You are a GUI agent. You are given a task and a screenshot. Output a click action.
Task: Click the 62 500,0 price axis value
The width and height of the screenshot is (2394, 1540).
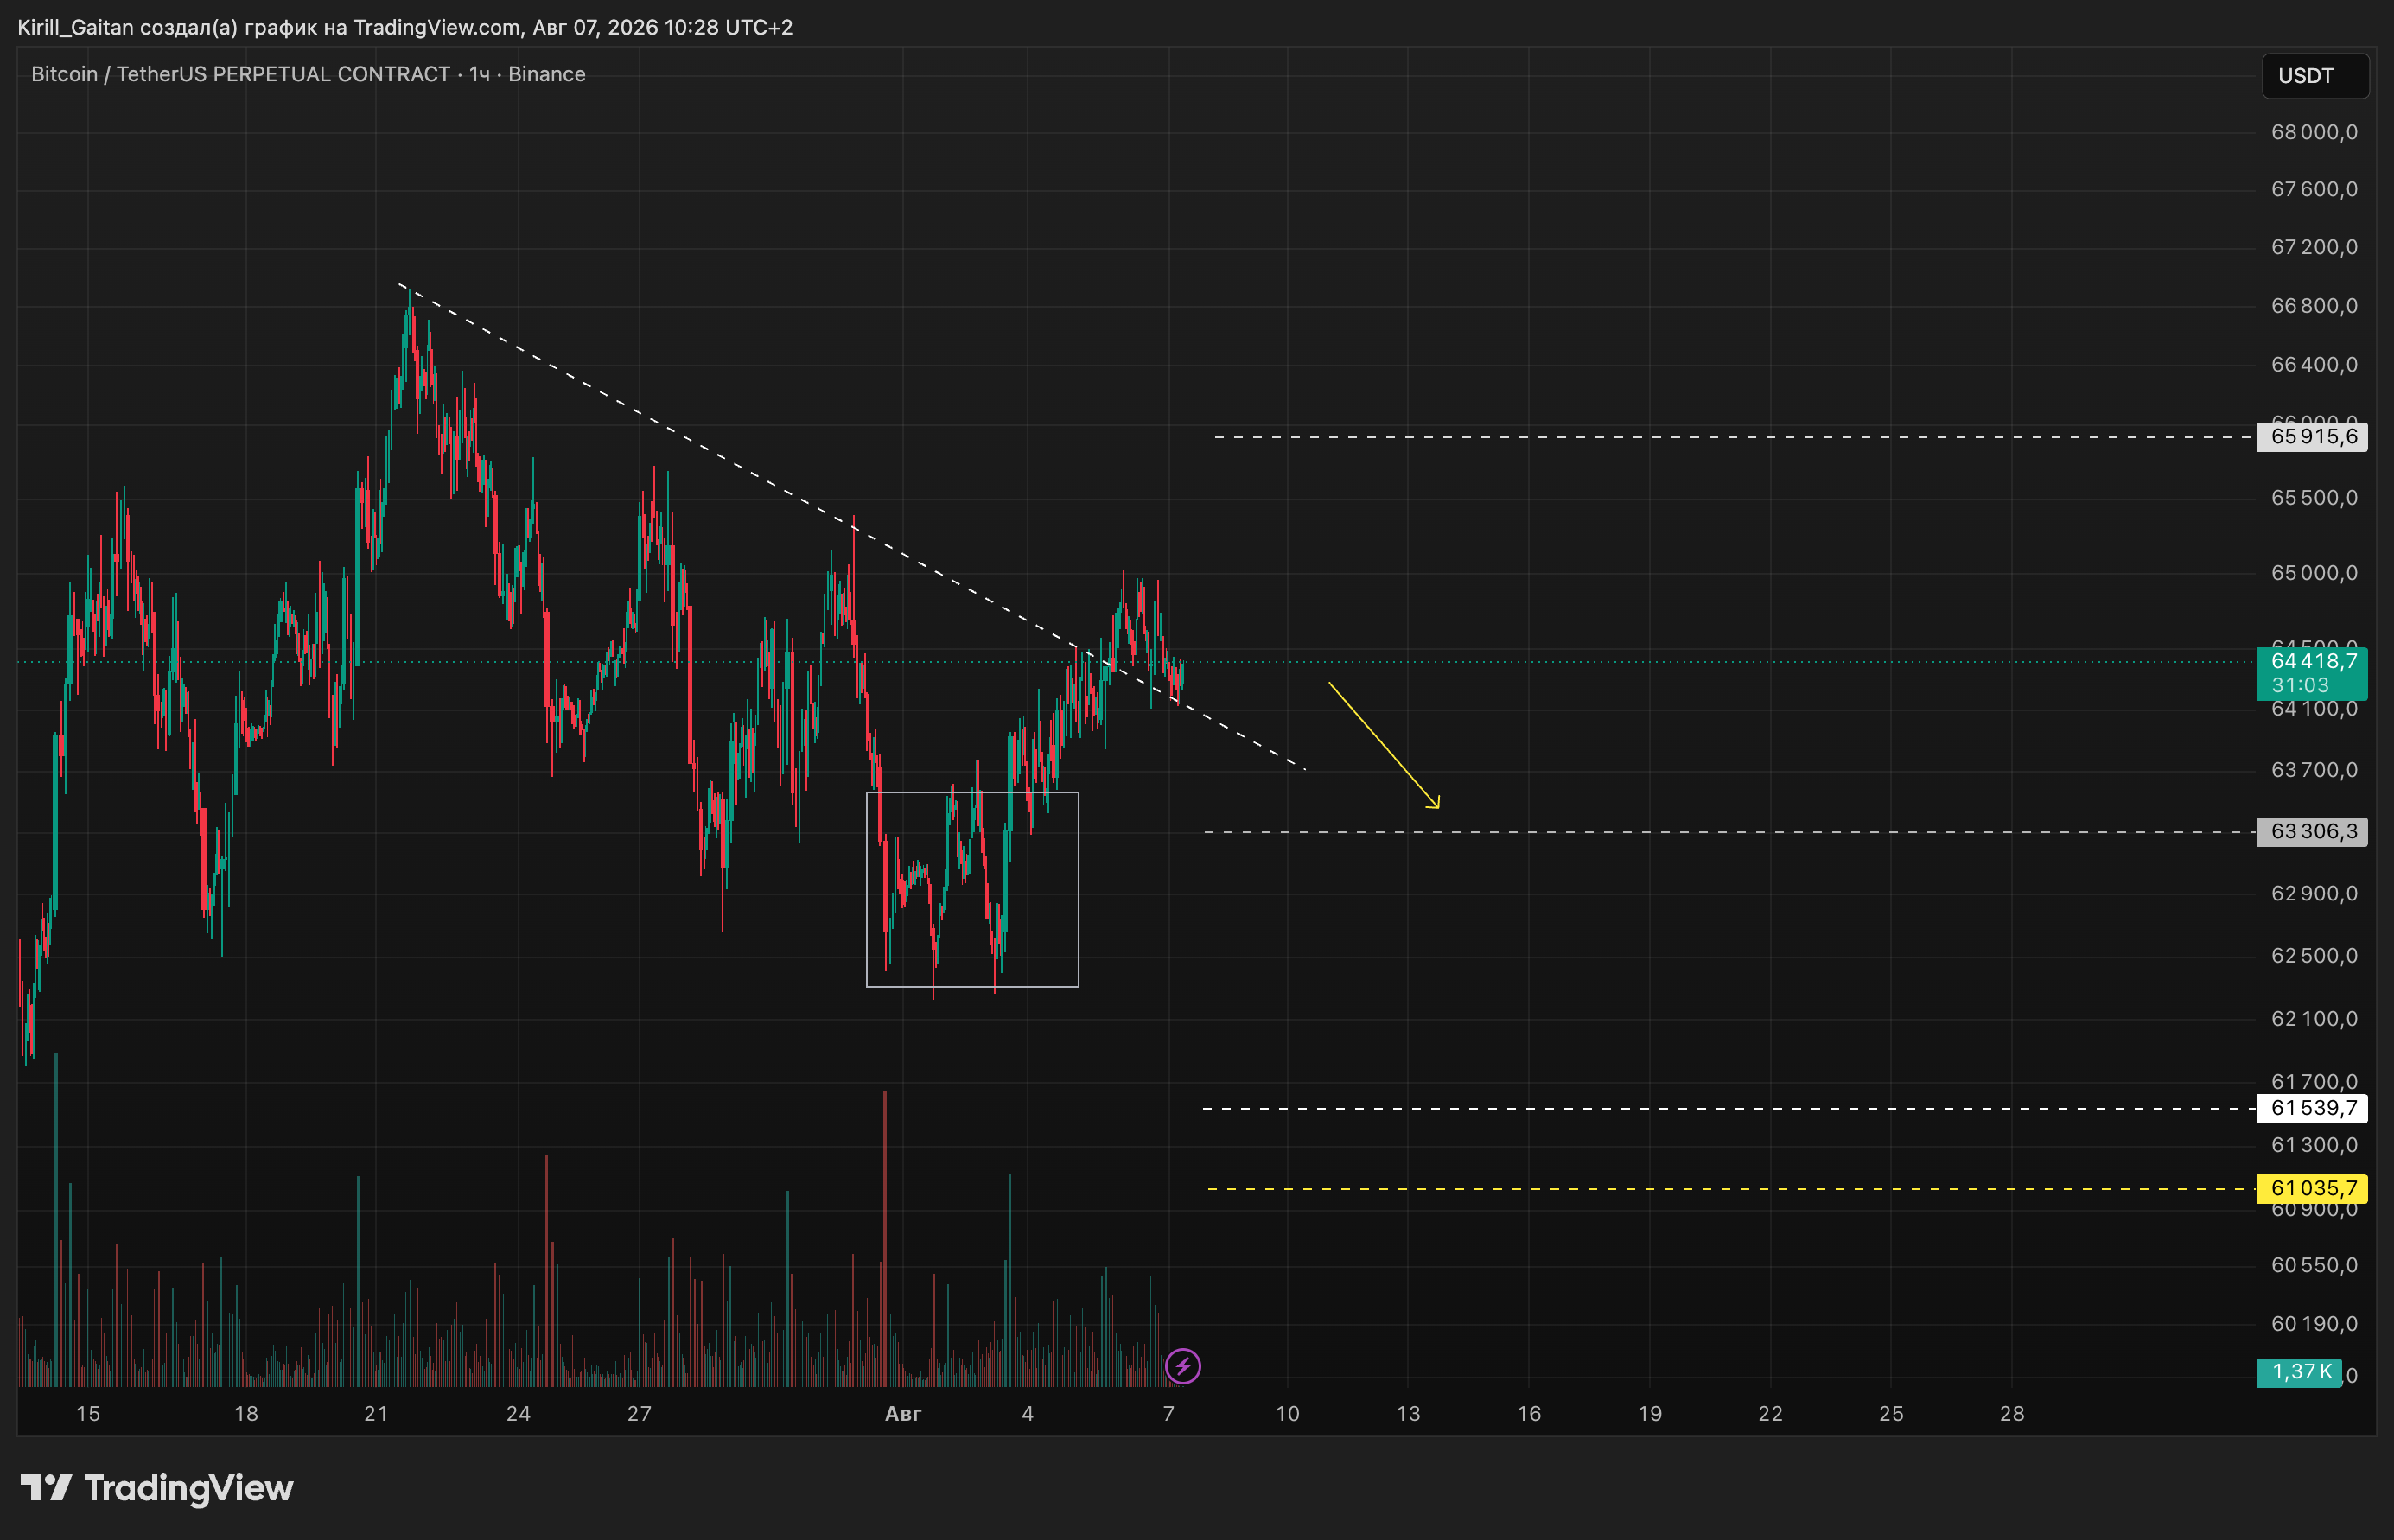2314,956
